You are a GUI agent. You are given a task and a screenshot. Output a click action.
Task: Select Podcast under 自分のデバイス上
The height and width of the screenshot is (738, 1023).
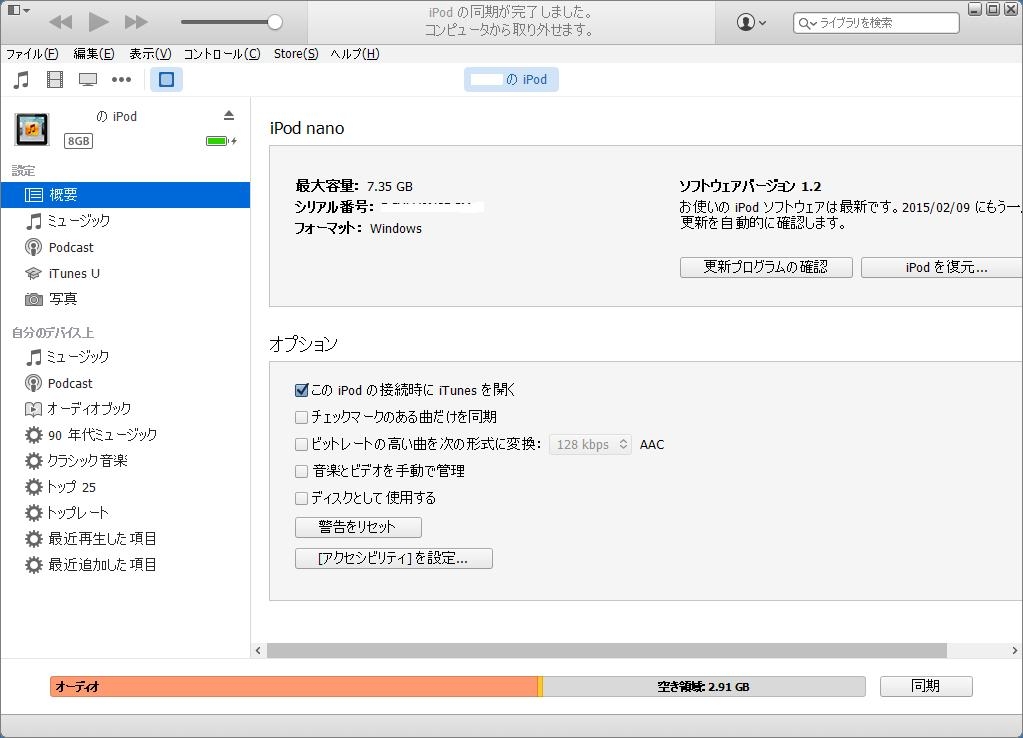[x=125, y=383]
